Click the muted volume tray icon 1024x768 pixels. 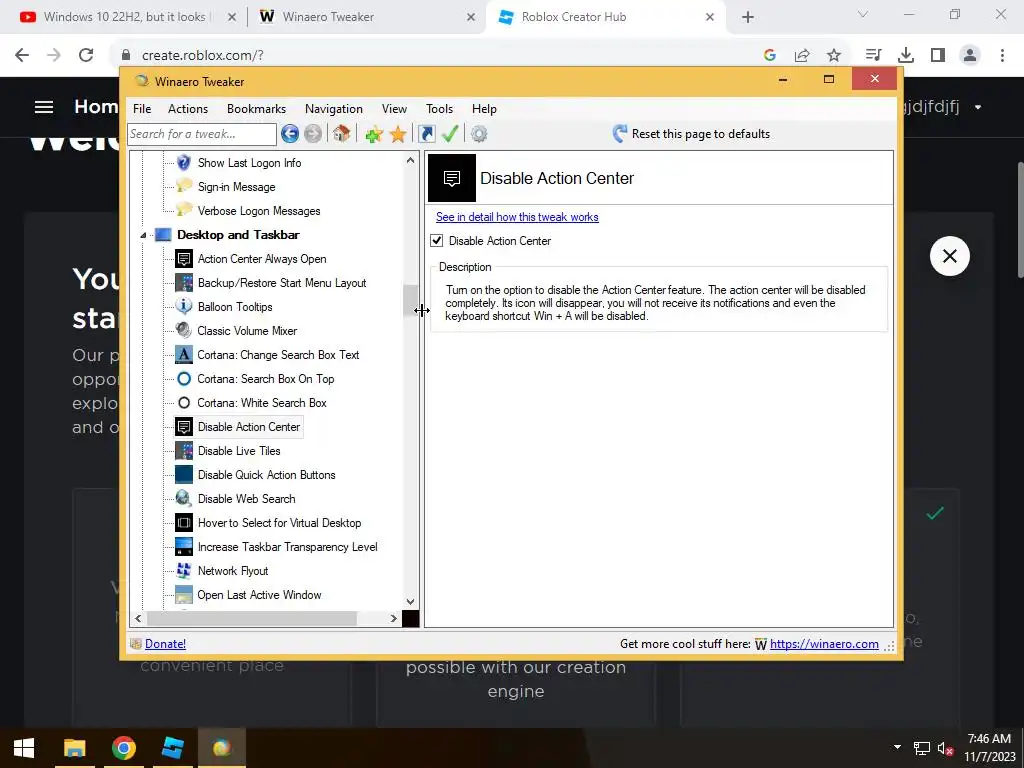946,748
